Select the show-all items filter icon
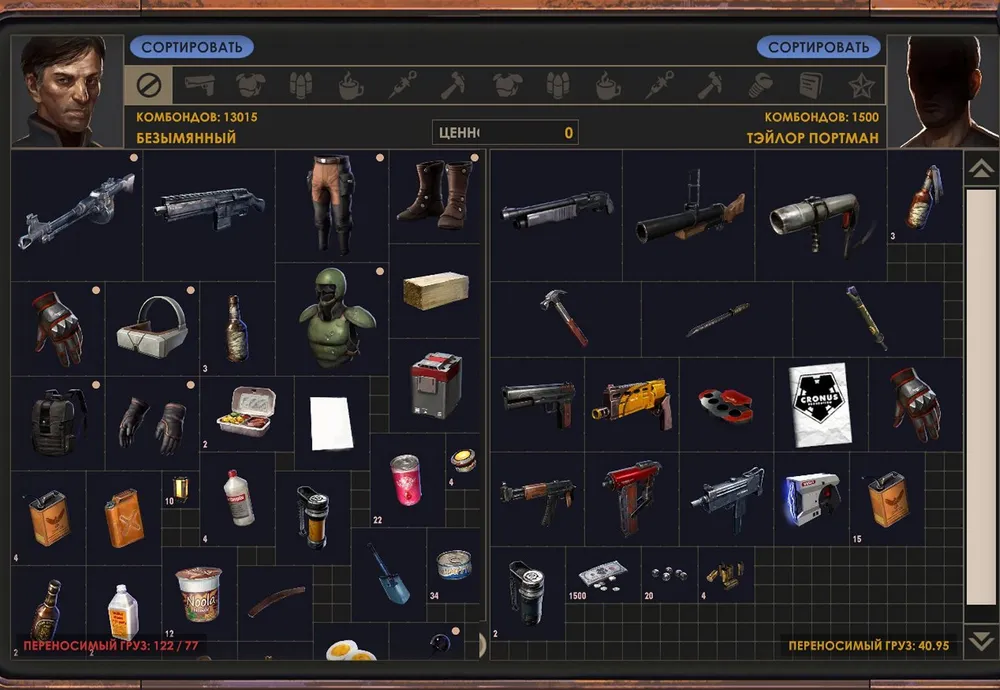The height and width of the screenshot is (690, 1000). [148, 86]
